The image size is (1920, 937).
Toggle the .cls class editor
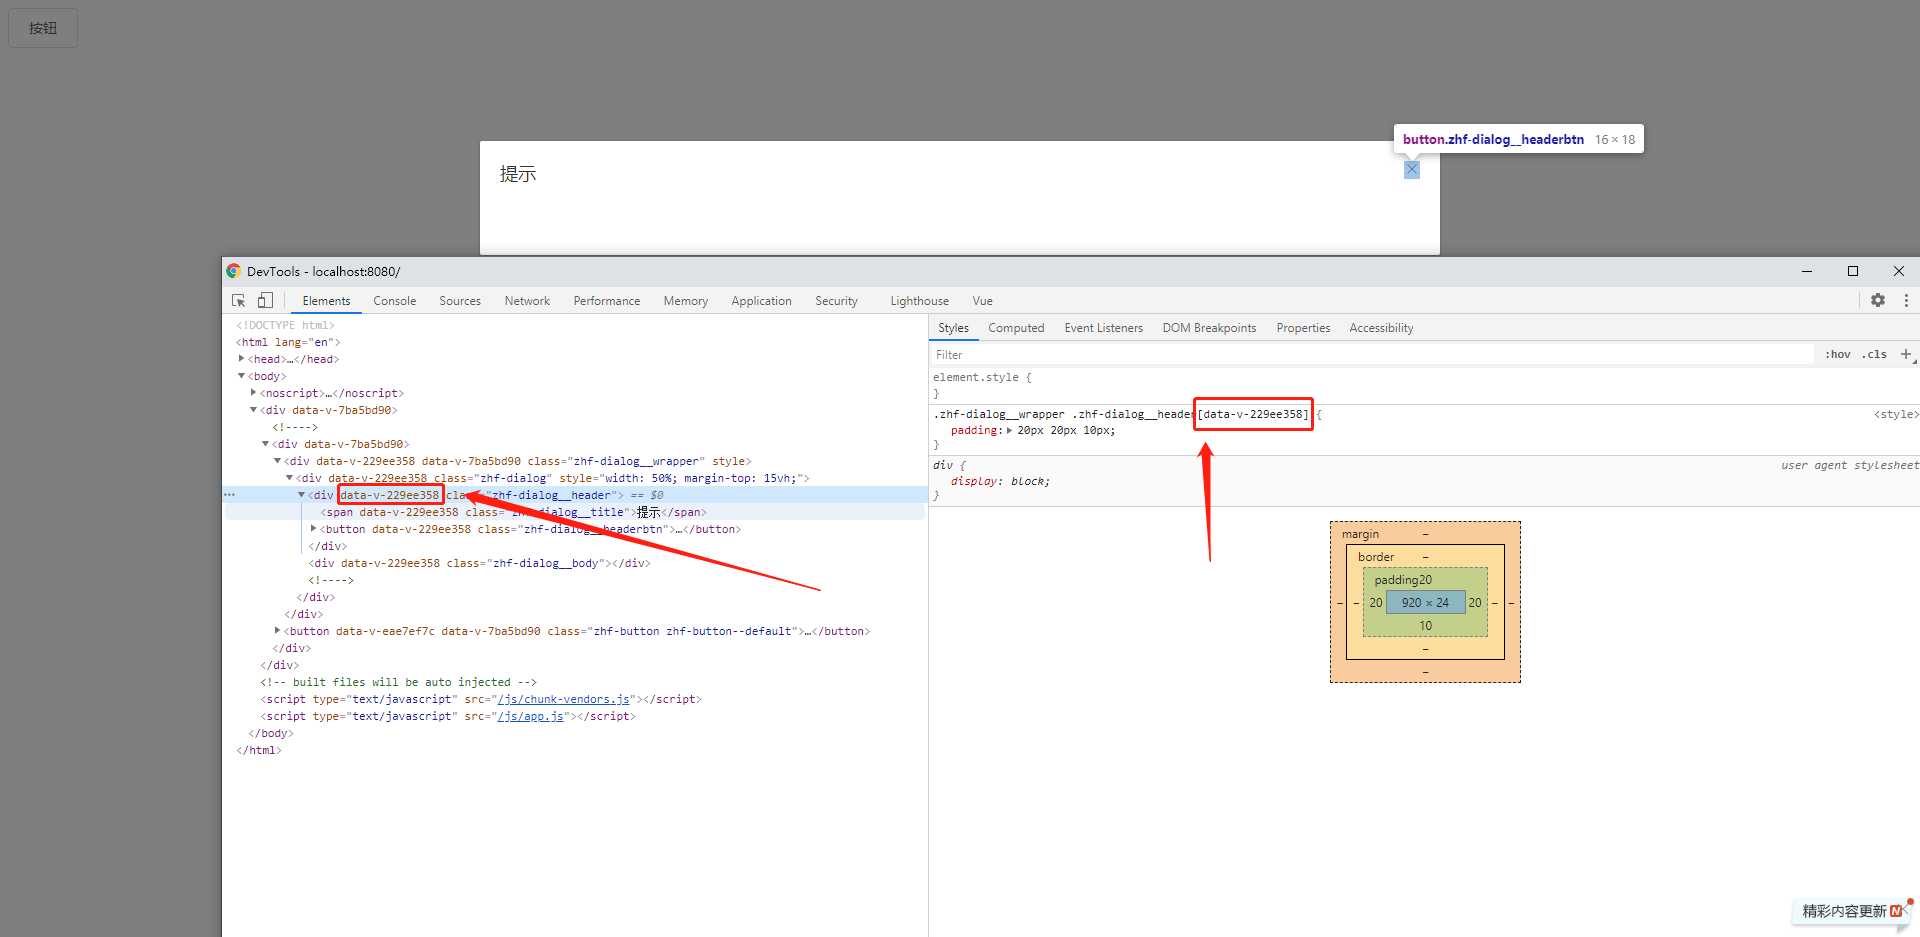1874,354
